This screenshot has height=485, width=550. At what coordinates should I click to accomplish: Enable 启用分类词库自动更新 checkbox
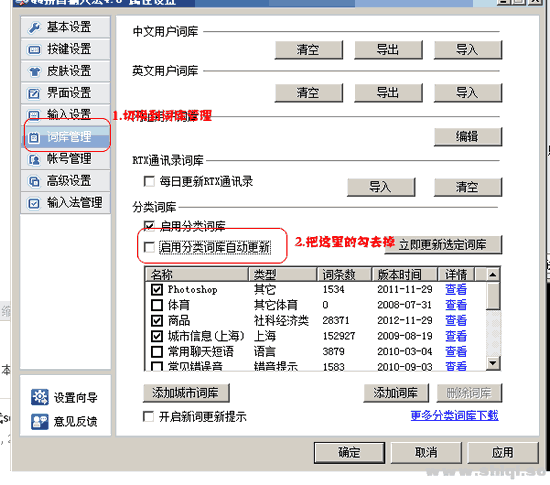pyautogui.click(x=149, y=247)
